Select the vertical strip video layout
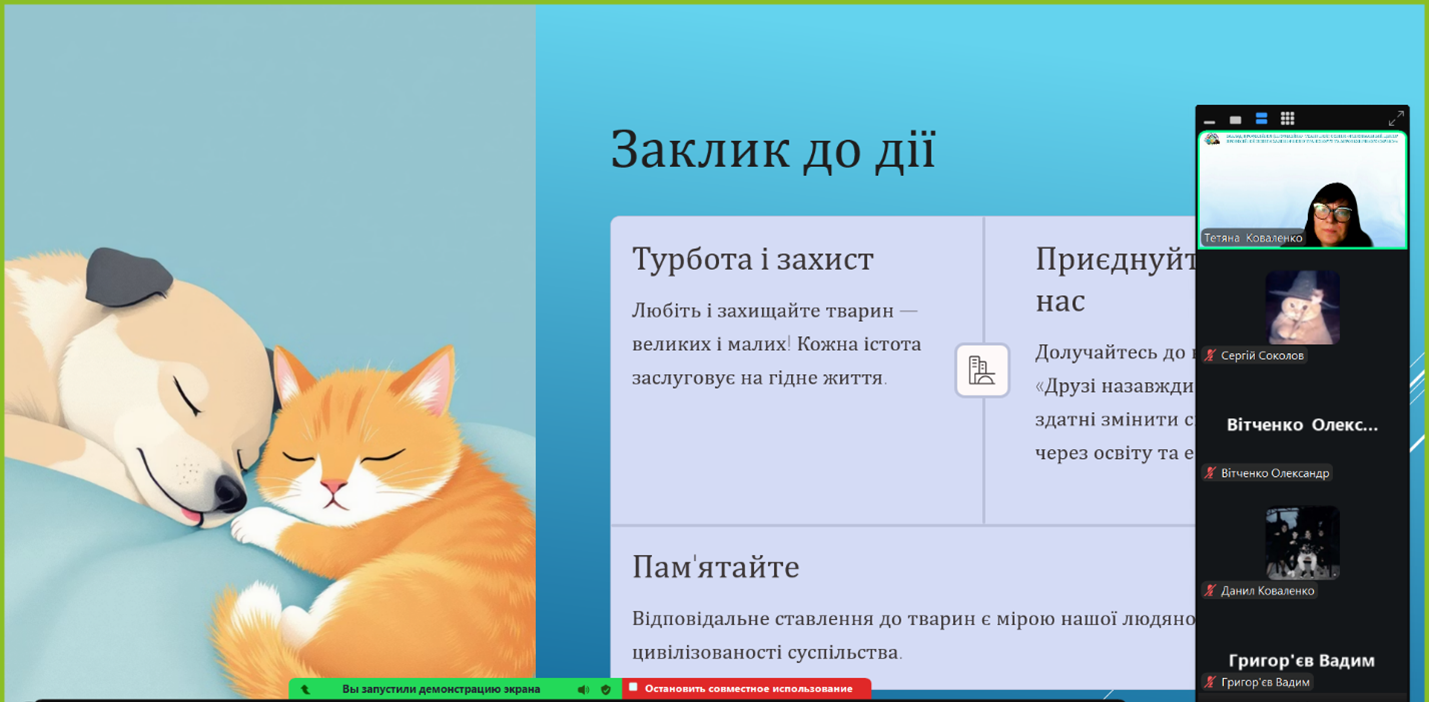Viewport: 1429px width, 702px height. coord(1262,119)
